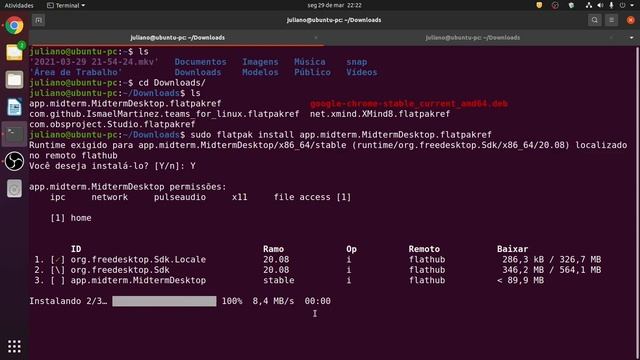Open the terminal hamburger menu
This screenshot has width=640, height=360.
click(x=611, y=20)
